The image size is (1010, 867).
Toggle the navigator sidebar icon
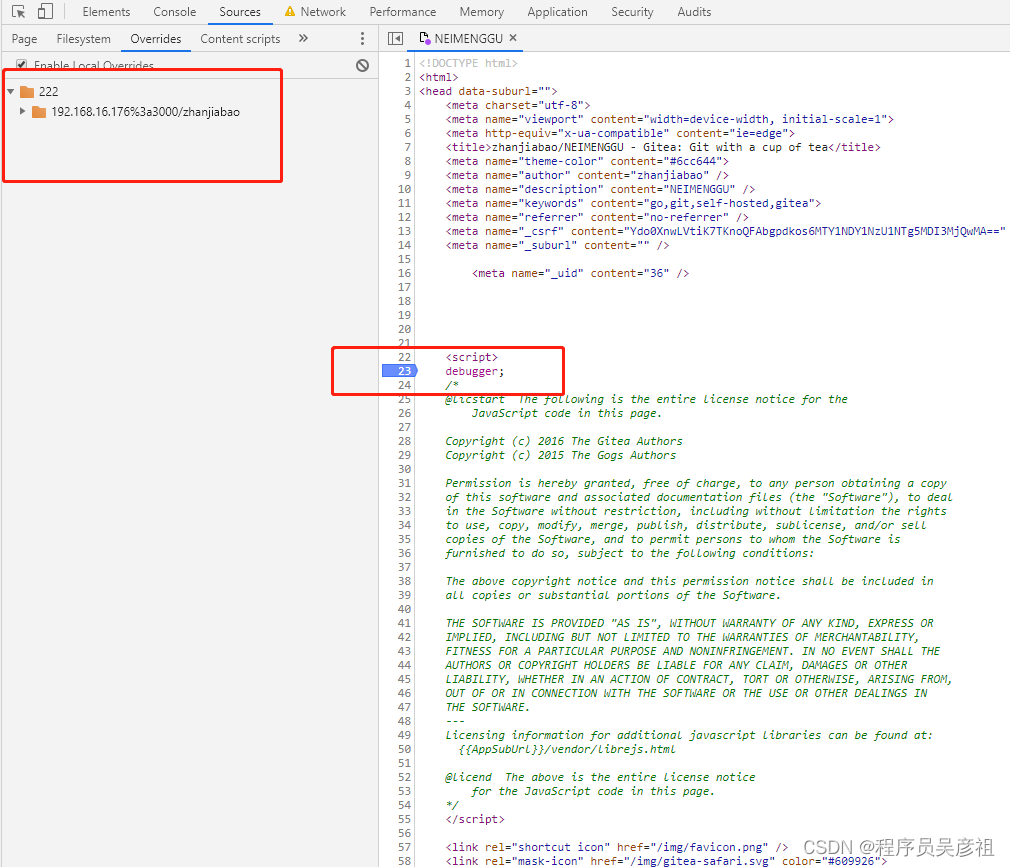395,39
